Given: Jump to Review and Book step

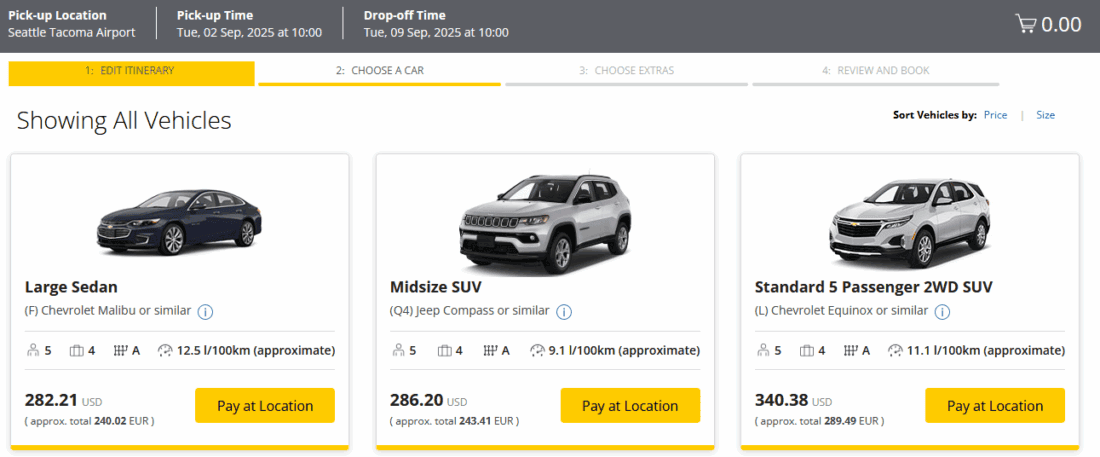Looking at the screenshot, I should point(875,71).
